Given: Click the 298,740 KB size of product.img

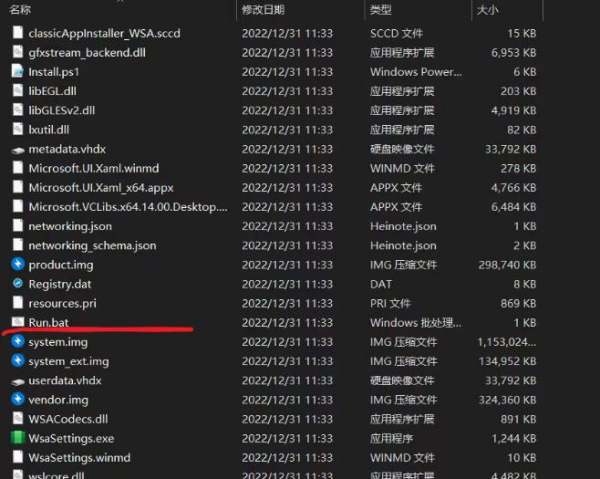Looking at the screenshot, I should (507, 265).
